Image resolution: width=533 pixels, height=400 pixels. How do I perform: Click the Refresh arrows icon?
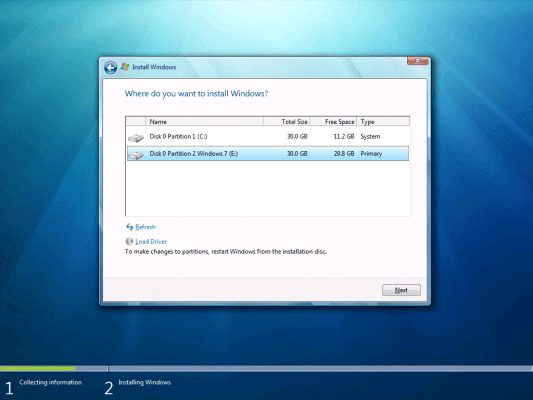click(130, 227)
